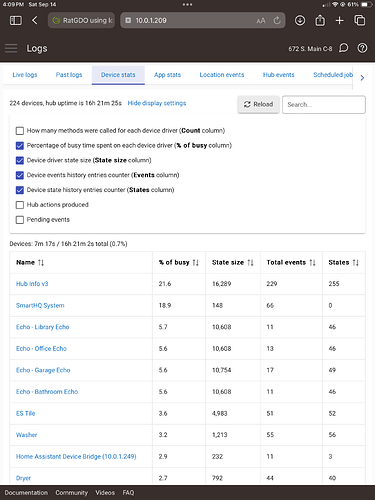375x500 pixels.
Task: Open the Hub Info v3 device link
Action: (x=32, y=284)
